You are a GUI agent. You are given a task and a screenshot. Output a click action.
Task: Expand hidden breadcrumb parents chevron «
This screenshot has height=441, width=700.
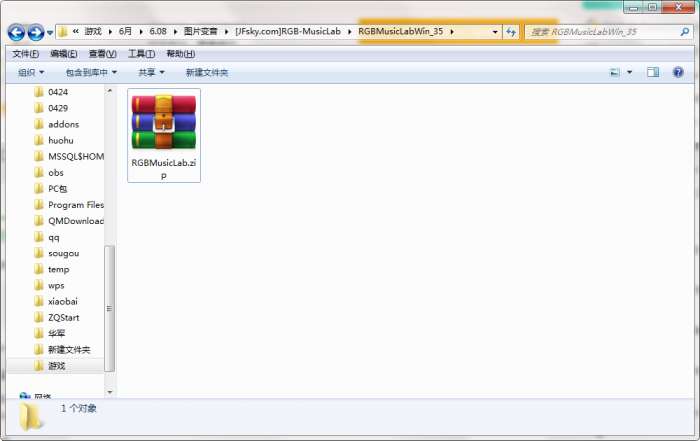pos(75,31)
